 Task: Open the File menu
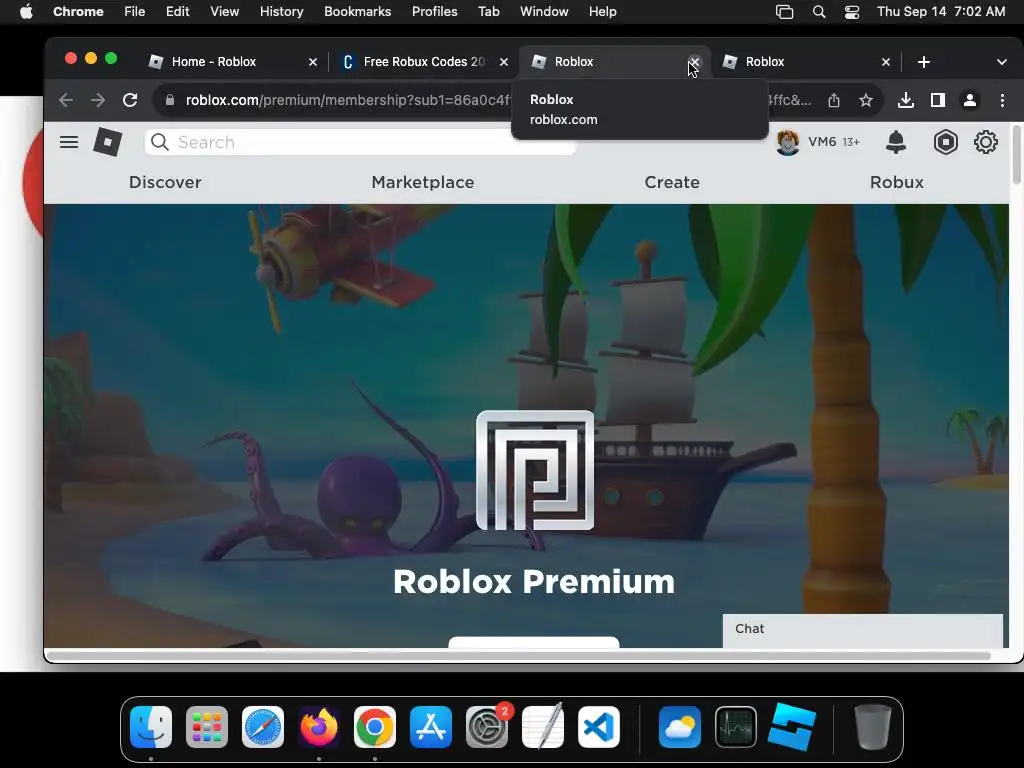[135, 12]
